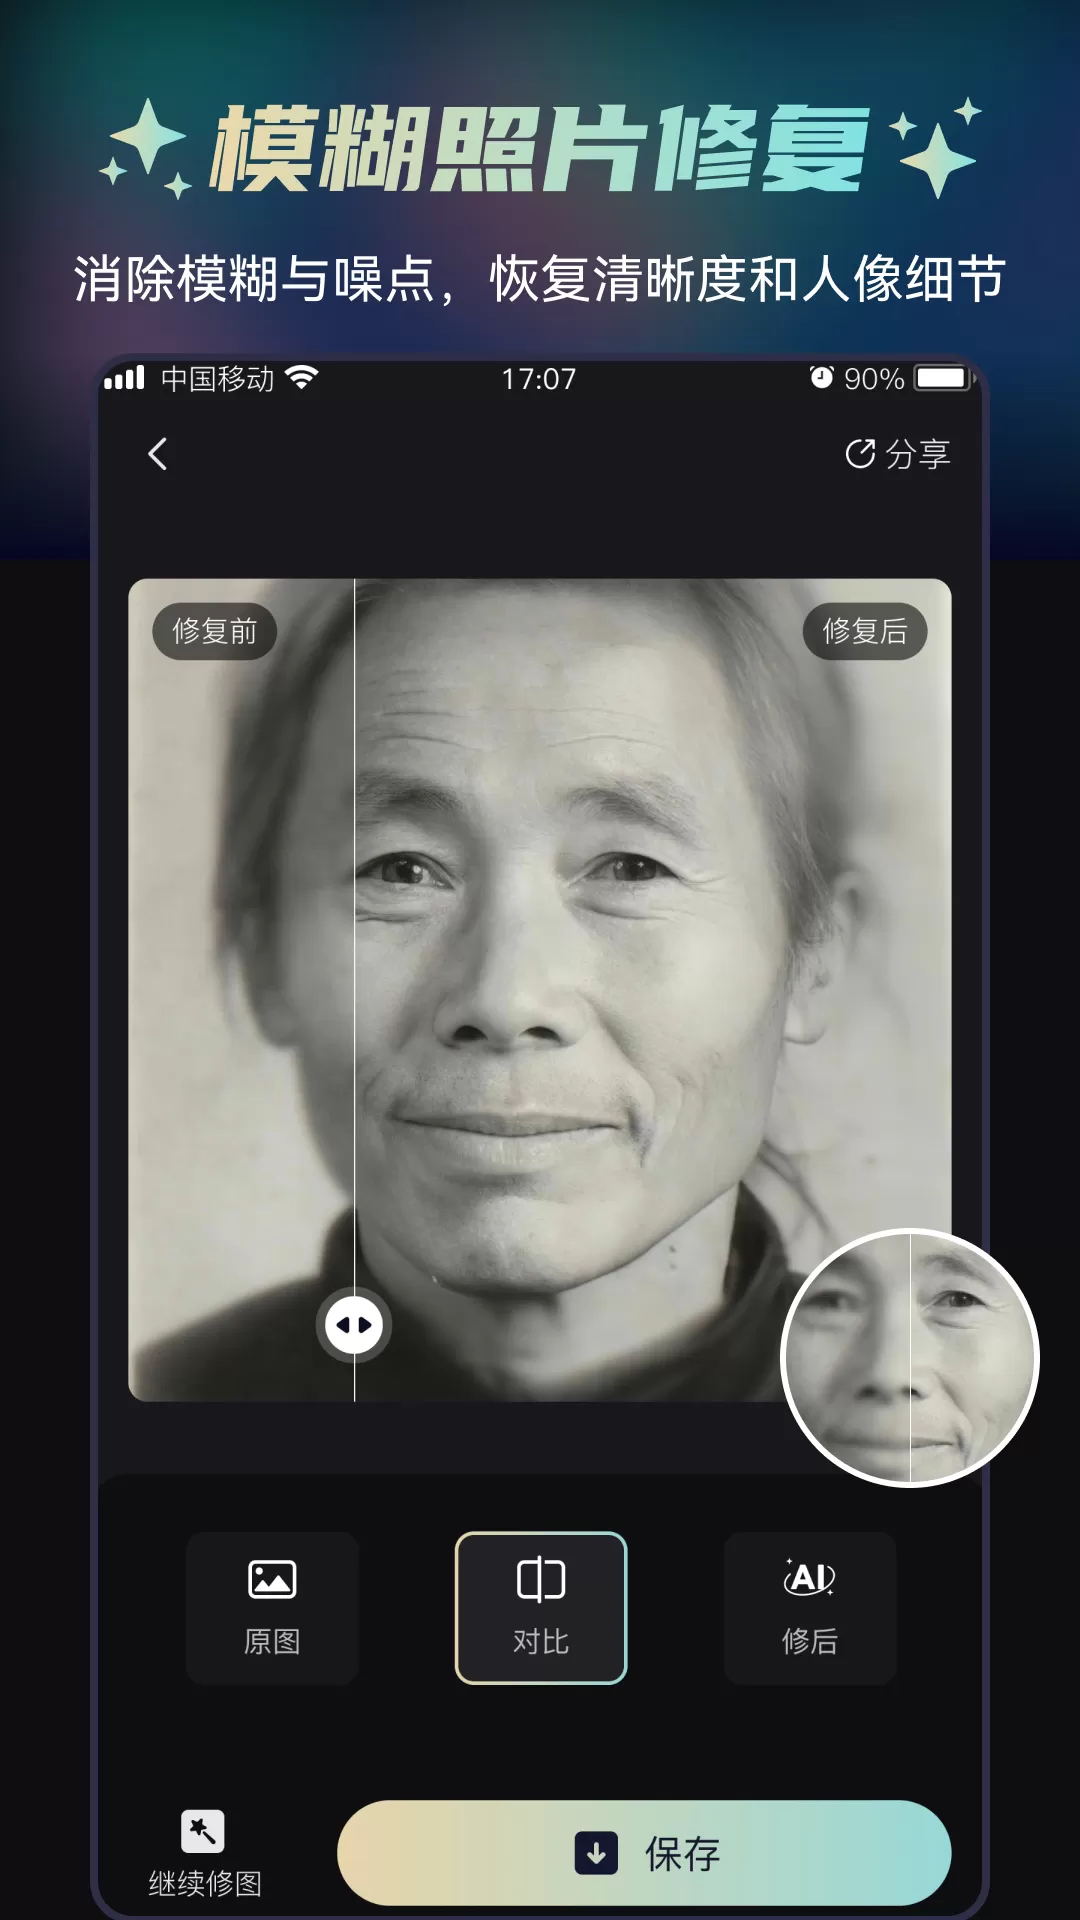Viewport: 1080px width, 1920px height.
Task: Click the 模糊照片修复 headline title
Action: pyautogui.click(x=540, y=149)
